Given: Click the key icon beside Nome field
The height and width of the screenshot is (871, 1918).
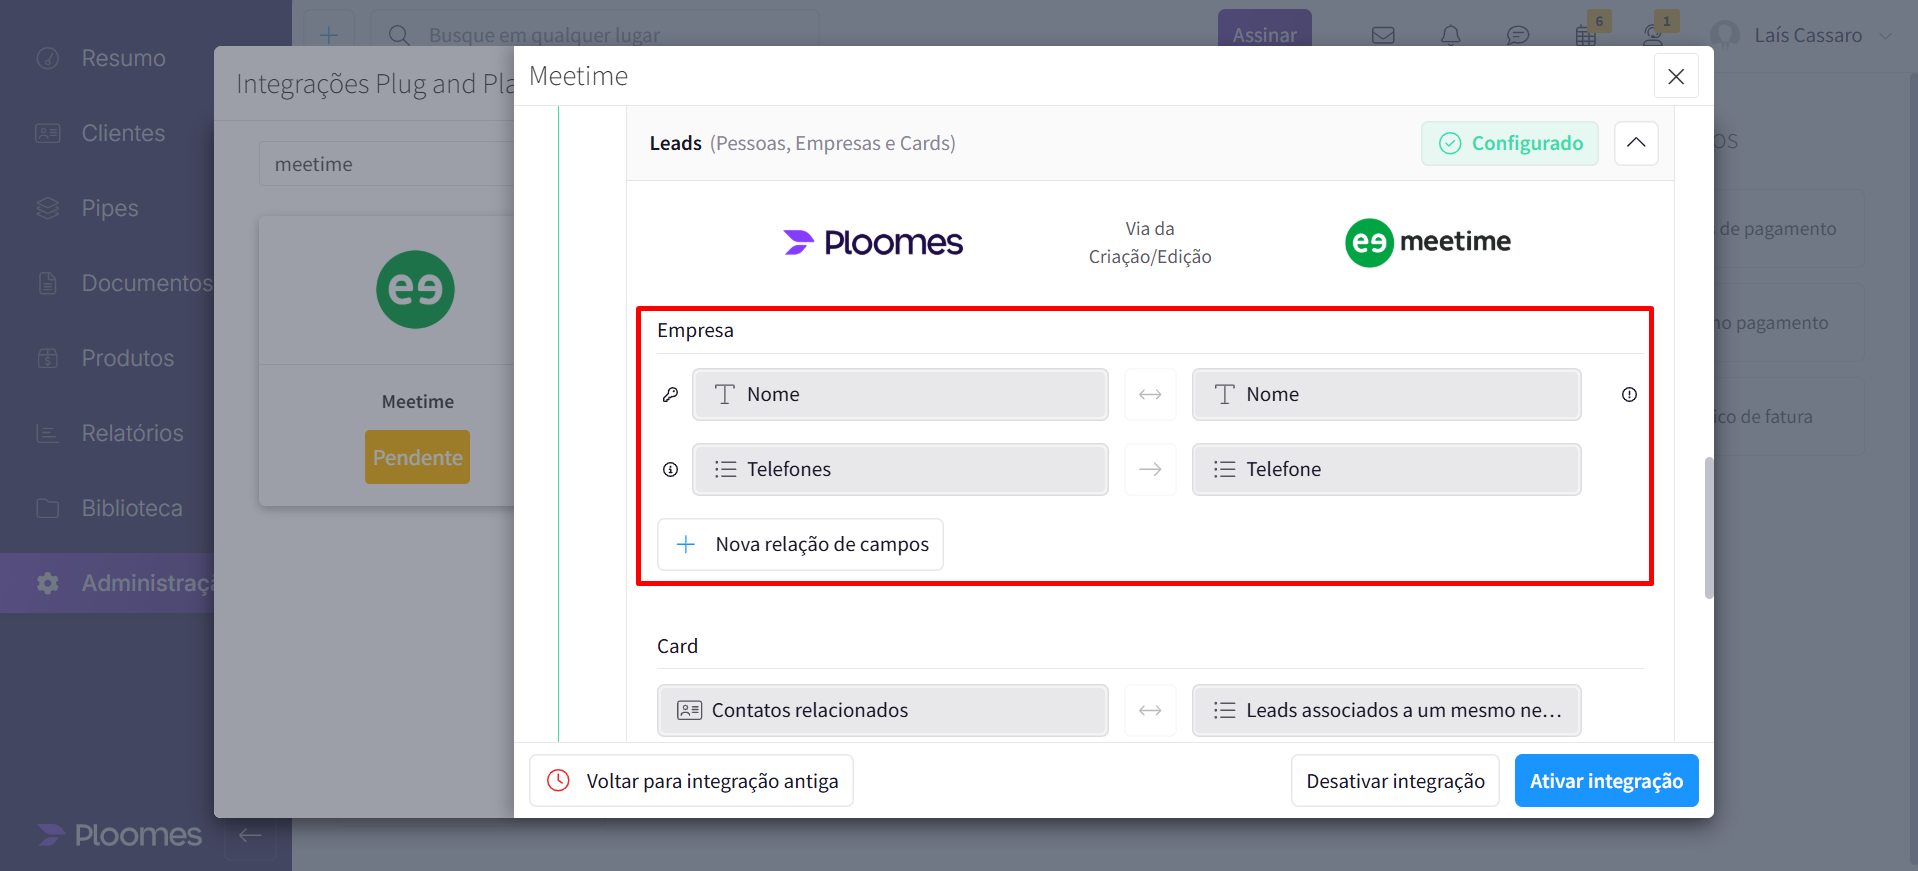Looking at the screenshot, I should pyautogui.click(x=670, y=395).
